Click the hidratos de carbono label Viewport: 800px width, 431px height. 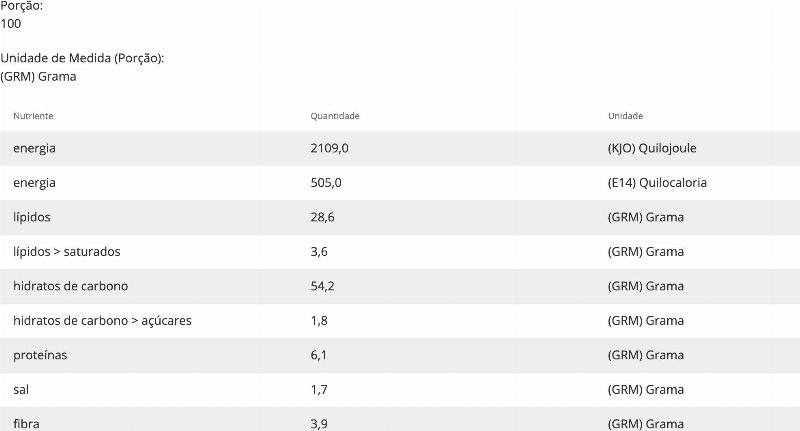click(x=70, y=286)
